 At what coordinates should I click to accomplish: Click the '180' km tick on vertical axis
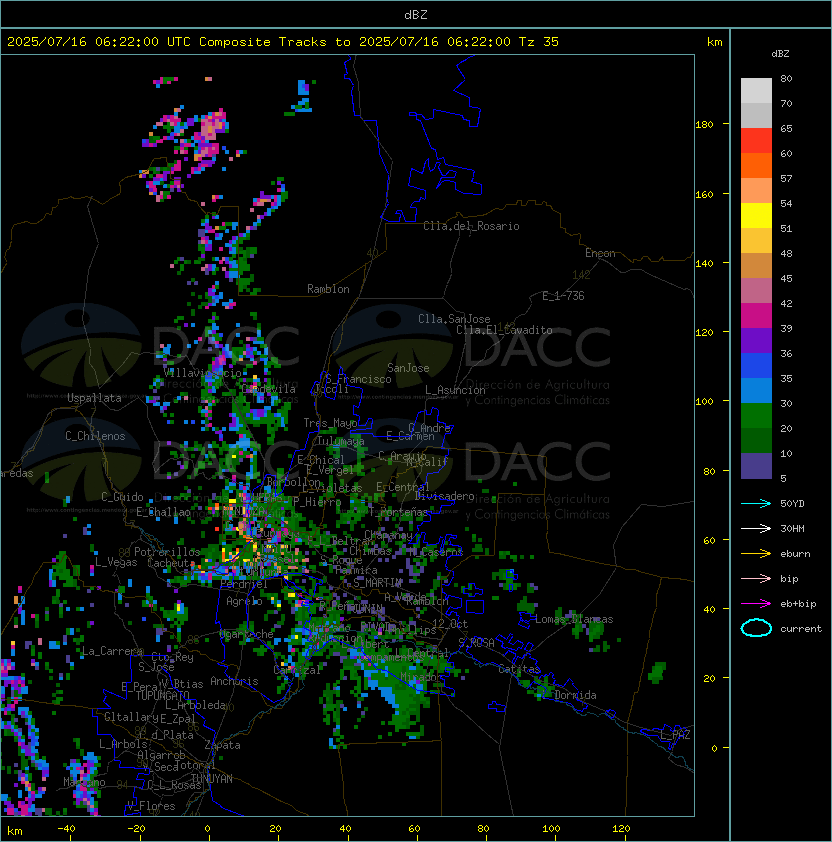click(x=704, y=124)
